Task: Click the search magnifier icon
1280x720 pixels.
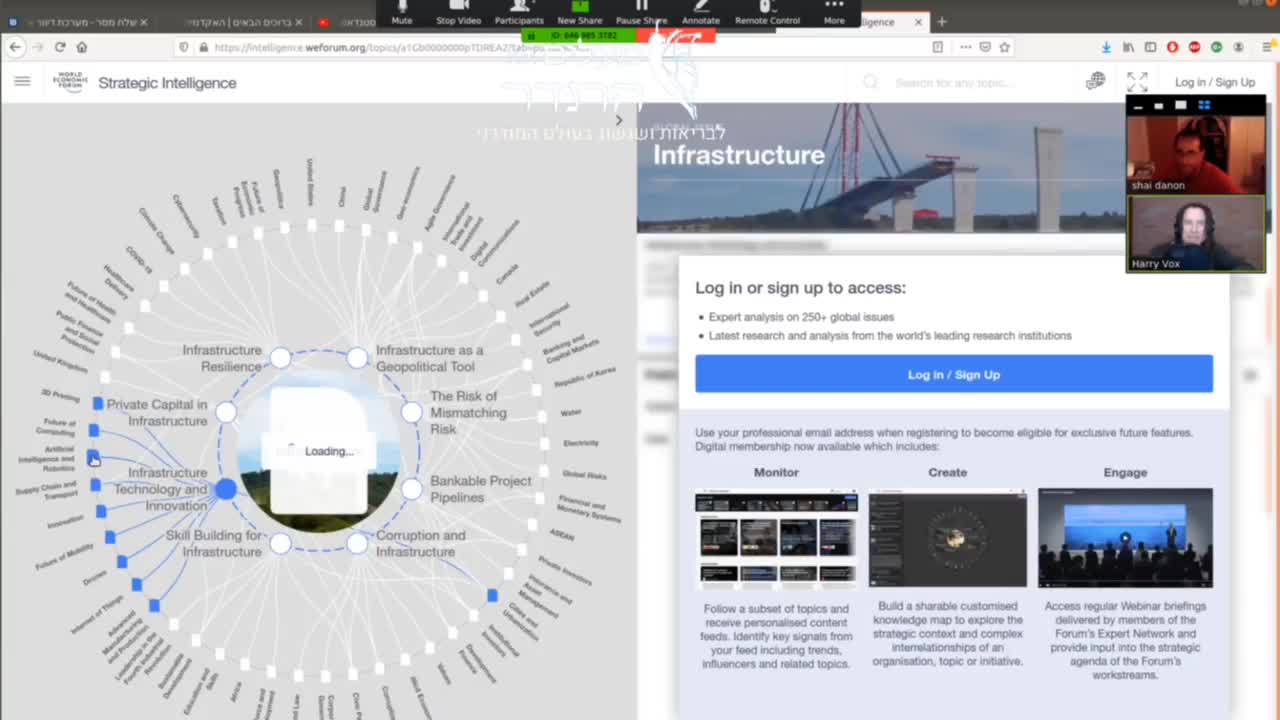Action: click(x=871, y=82)
